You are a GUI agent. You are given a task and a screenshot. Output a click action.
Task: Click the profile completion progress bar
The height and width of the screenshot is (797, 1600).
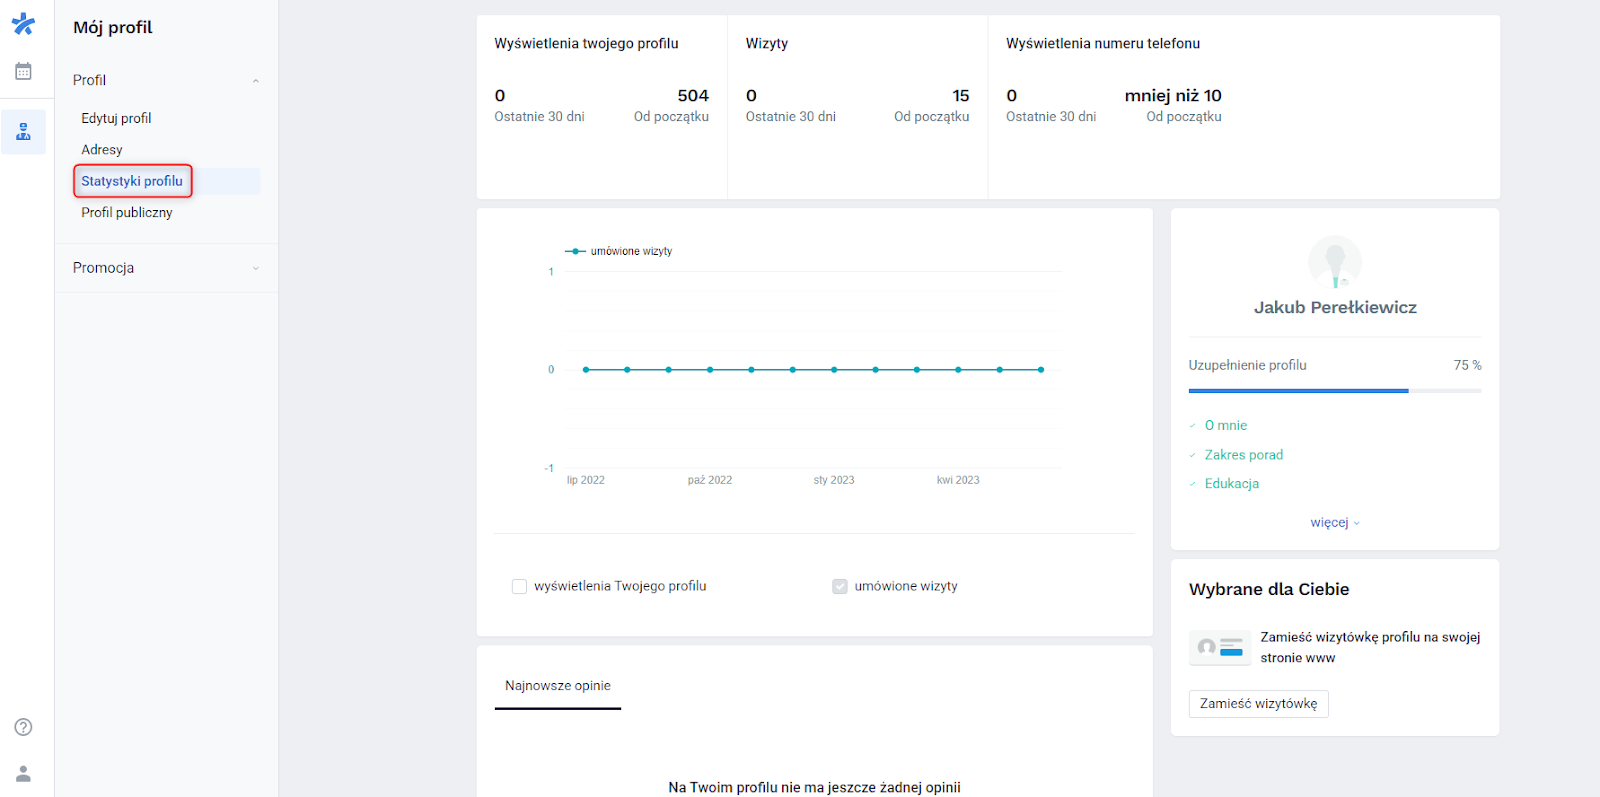click(1334, 391)
